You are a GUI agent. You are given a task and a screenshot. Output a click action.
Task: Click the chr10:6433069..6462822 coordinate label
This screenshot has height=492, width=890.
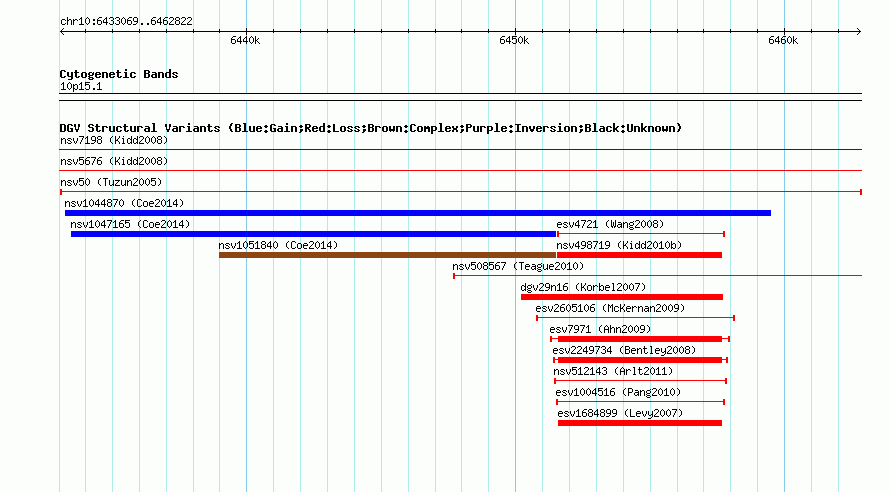126,21
